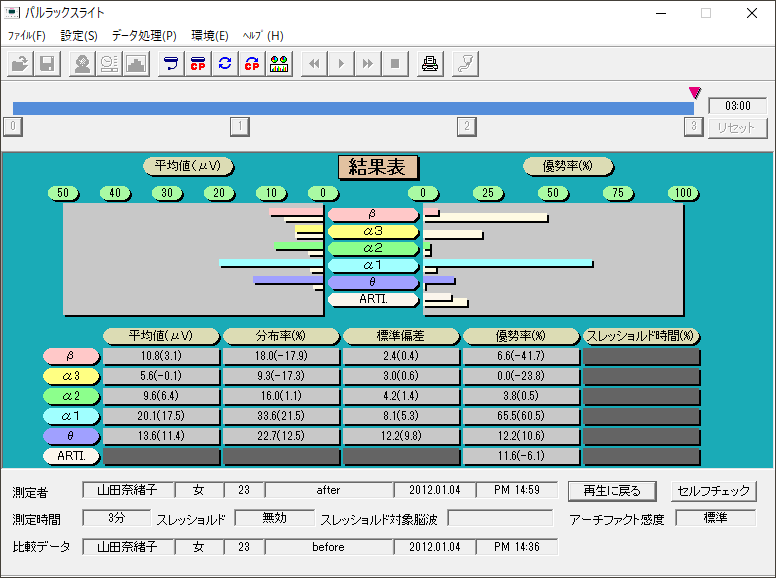Click the 分布率(%) table column header
Viewport: 776px width, 578px height.
click(281, 336)
